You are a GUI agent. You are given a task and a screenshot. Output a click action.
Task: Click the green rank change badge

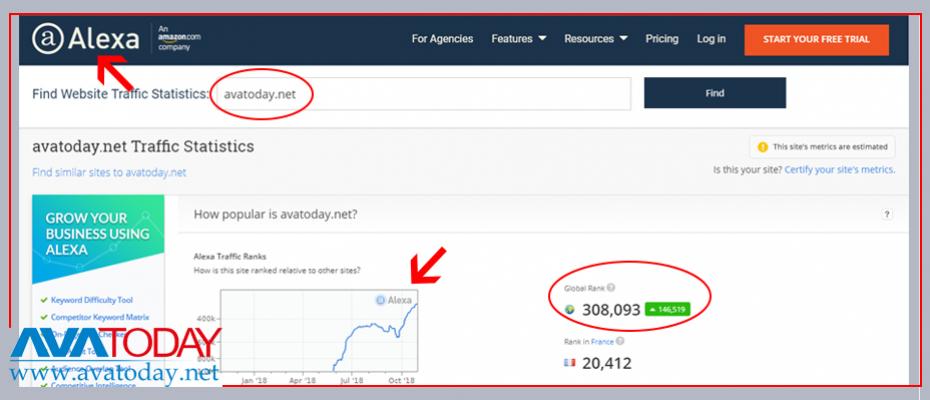pyautogui.click(x=668, y=309)
